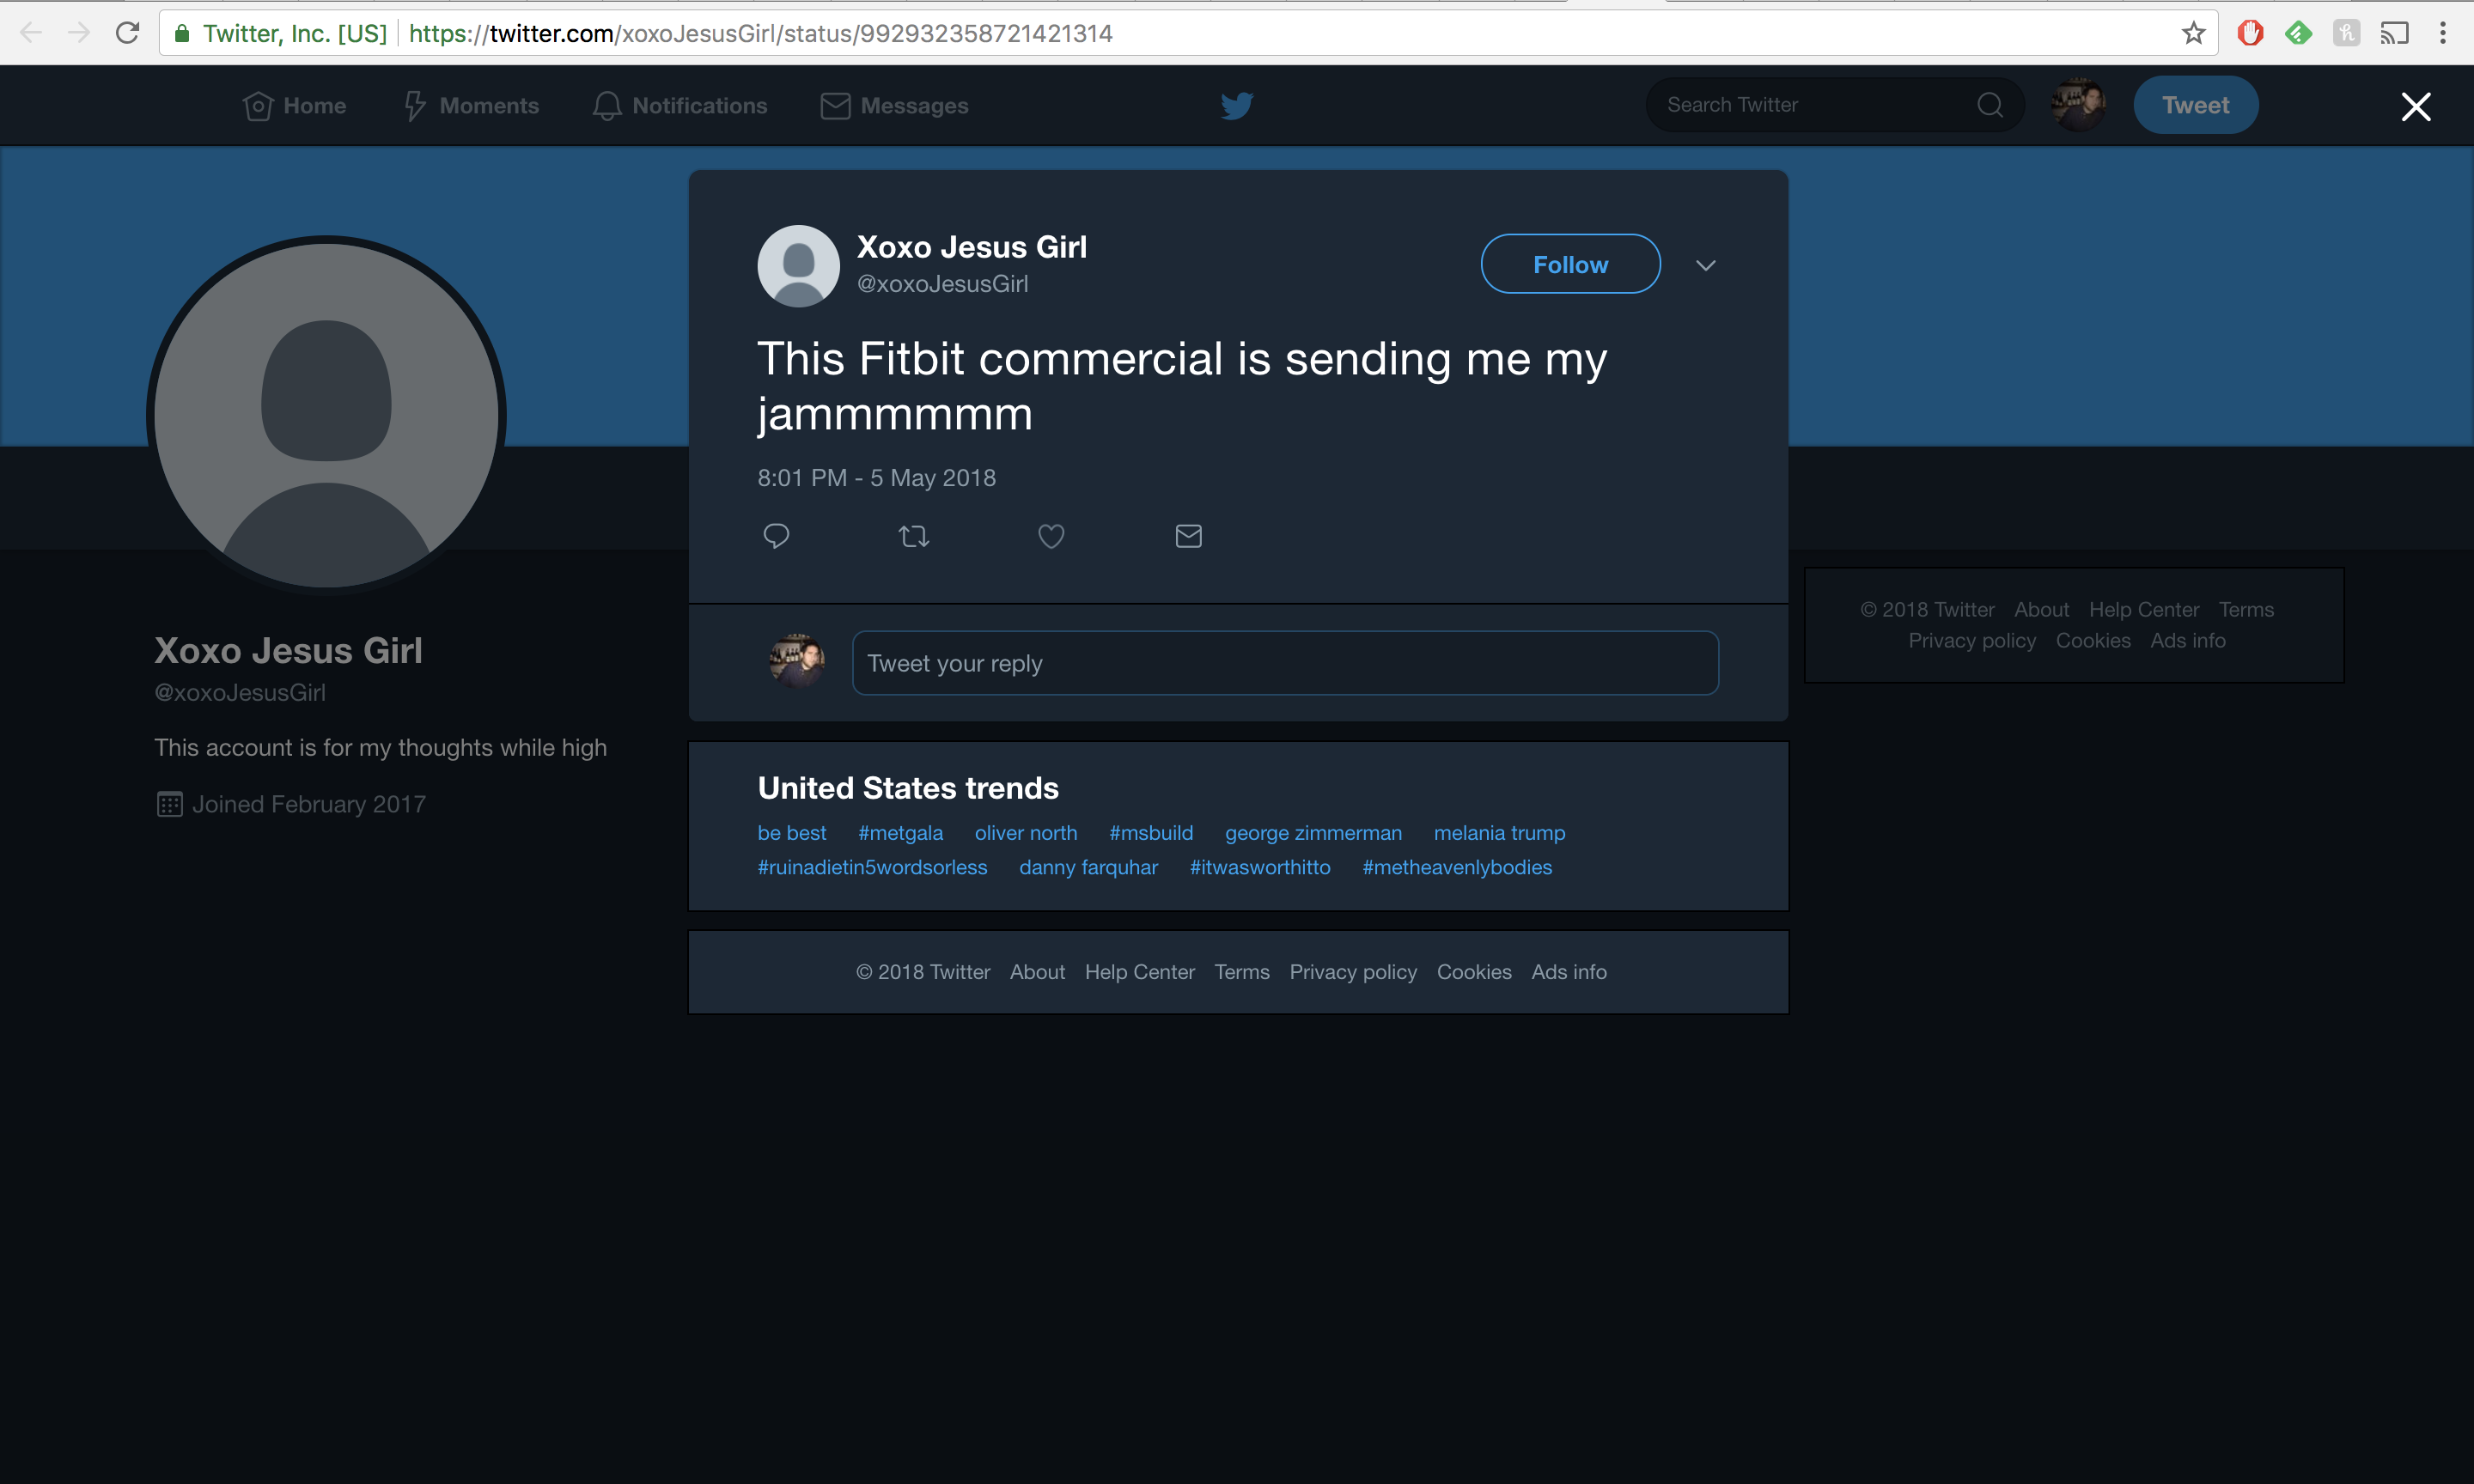Click the secure lock icon
The height and width of the screenshot is (1484, 2474).
182,33
